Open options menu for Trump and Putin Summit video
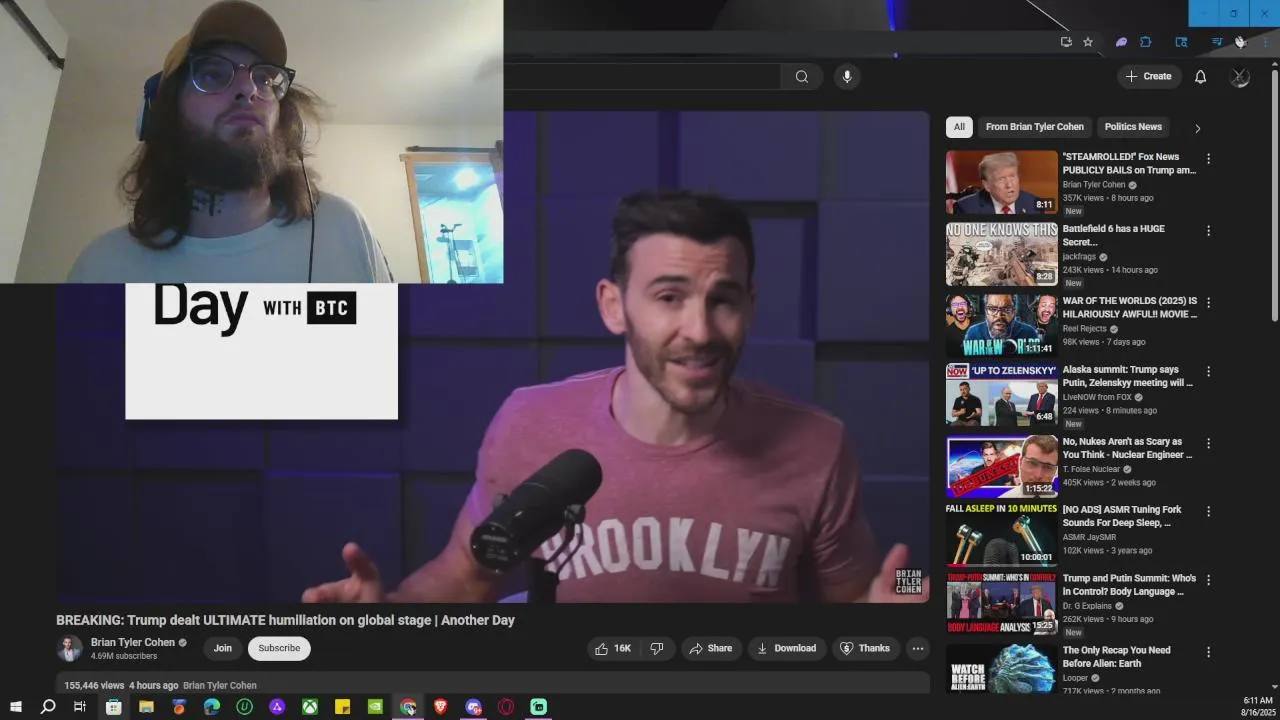The height and width of the screenshot is (720, 1280). (1208, 580)
